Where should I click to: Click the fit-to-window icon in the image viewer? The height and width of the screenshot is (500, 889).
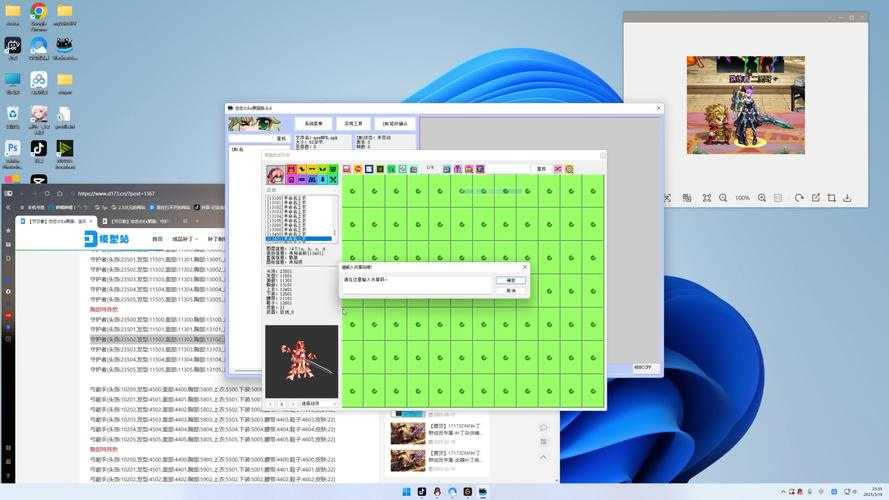(706, 198)
